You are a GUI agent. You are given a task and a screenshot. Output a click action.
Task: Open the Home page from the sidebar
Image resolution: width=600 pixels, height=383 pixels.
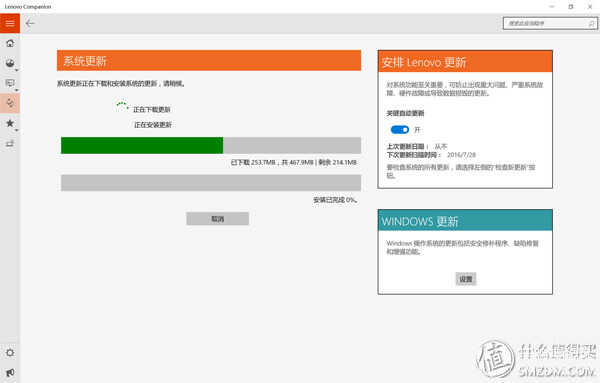pos(10,43)
